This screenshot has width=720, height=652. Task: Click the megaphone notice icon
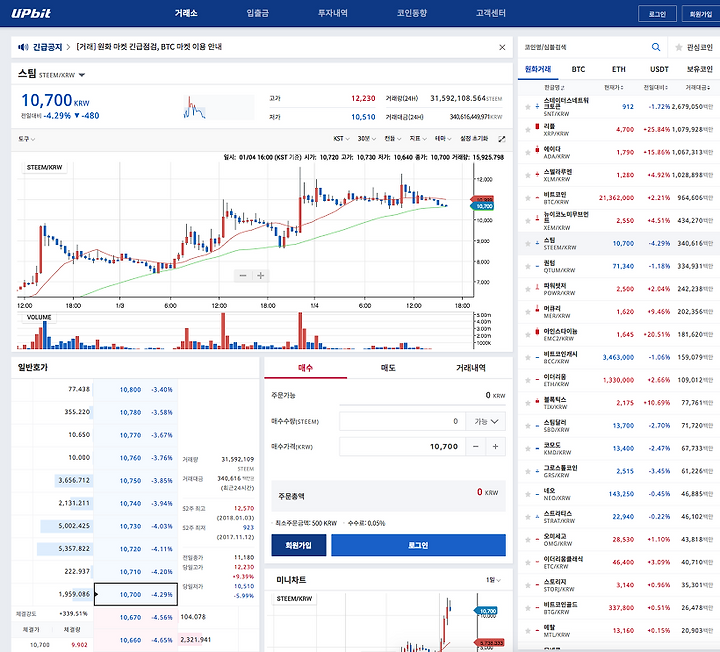pyautogui.click(x=23, y=47)
